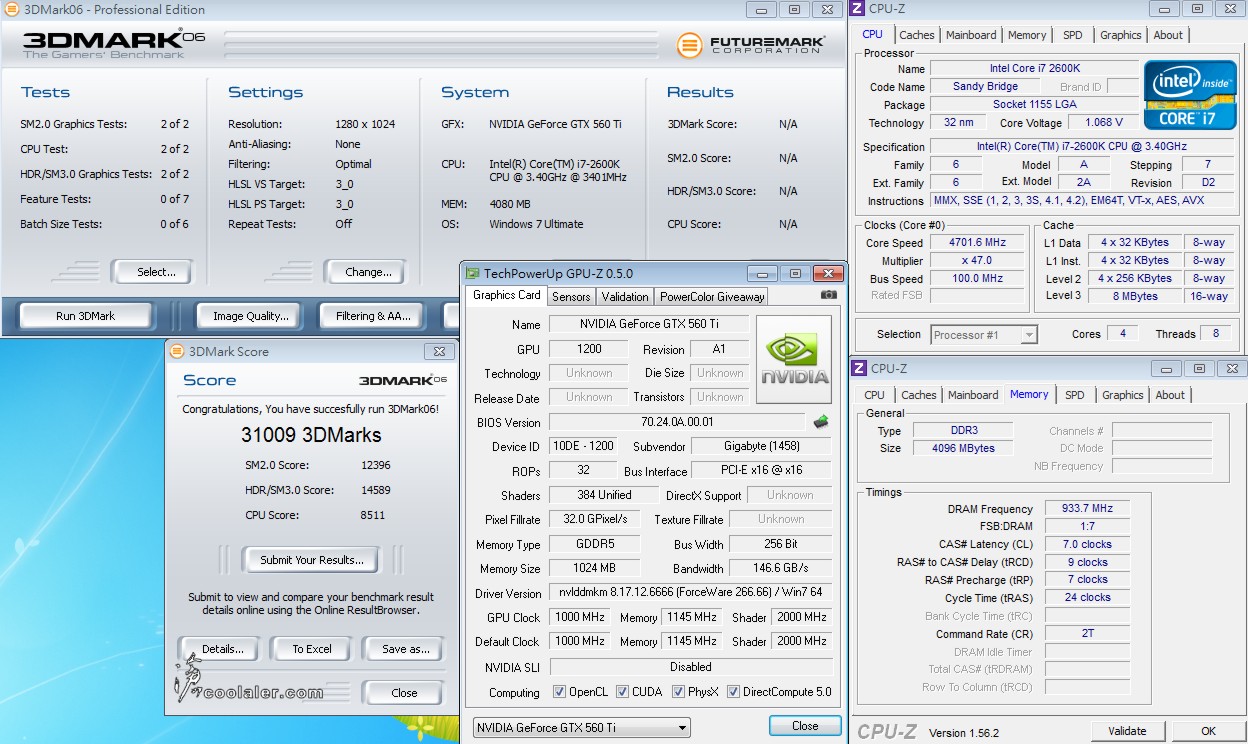The image size is (1248, 744).
Task: Click the Instructions field in CPU-Z
Action: point(1084,201)
